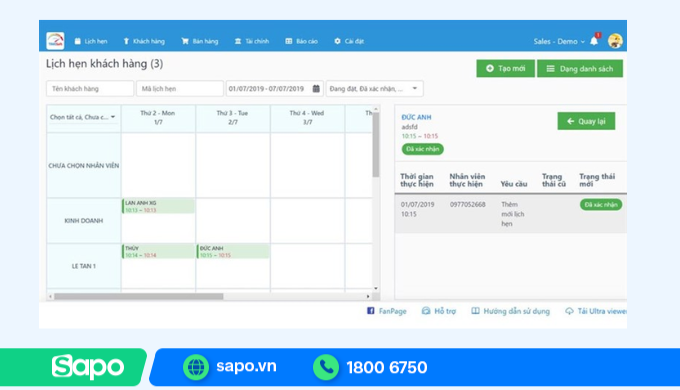Click the notification bell icon

[594, 41]
